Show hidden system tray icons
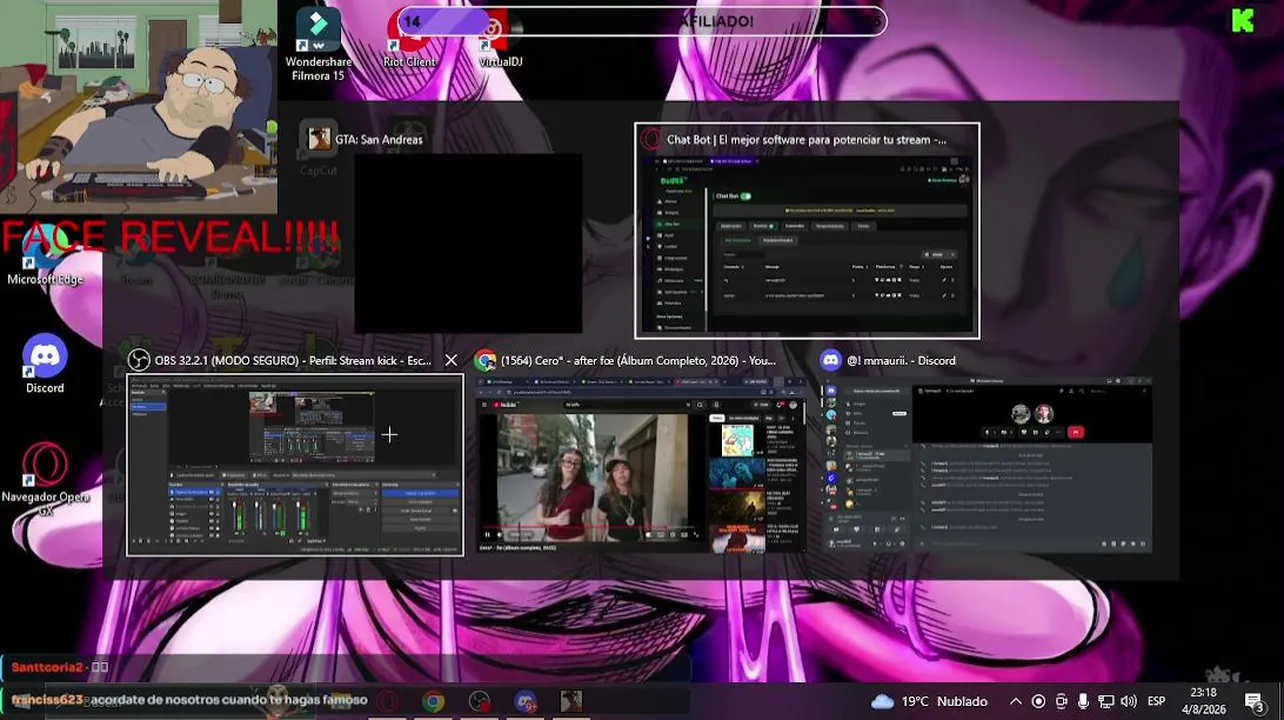 coord(1016,701)
